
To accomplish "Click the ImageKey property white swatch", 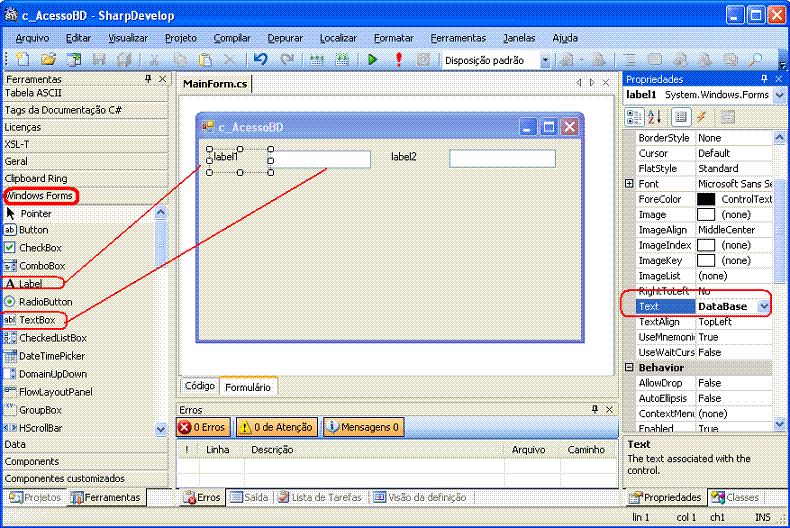I will (706, 260).
